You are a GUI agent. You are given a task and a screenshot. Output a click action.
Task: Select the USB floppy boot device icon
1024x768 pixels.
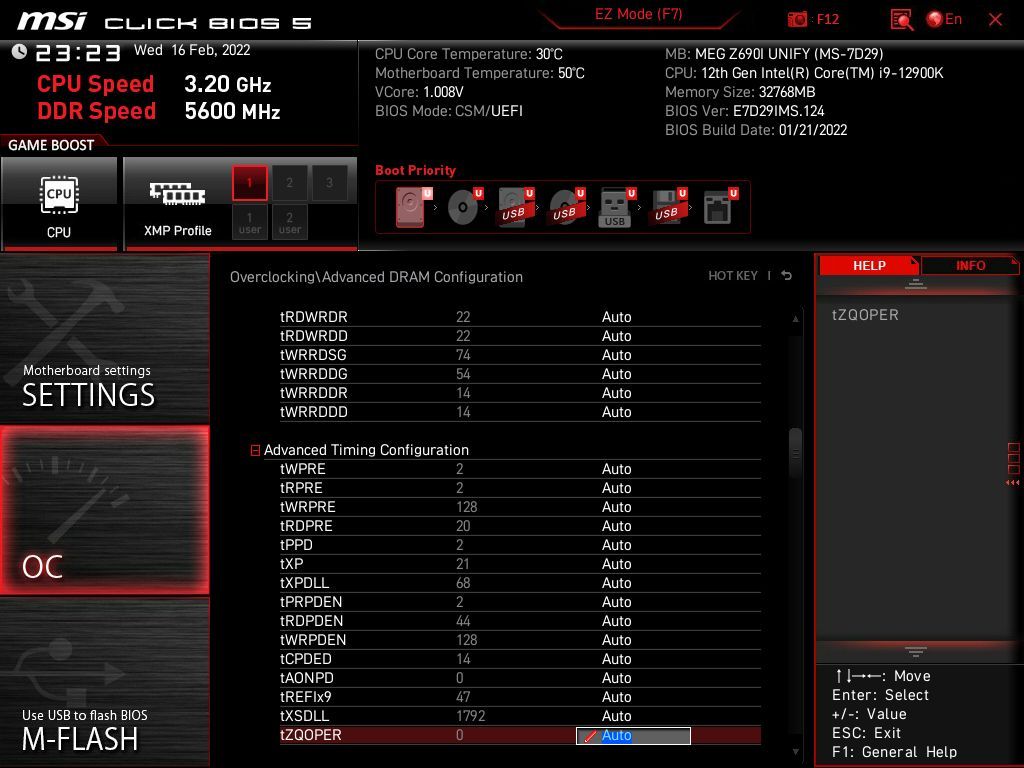668,207
